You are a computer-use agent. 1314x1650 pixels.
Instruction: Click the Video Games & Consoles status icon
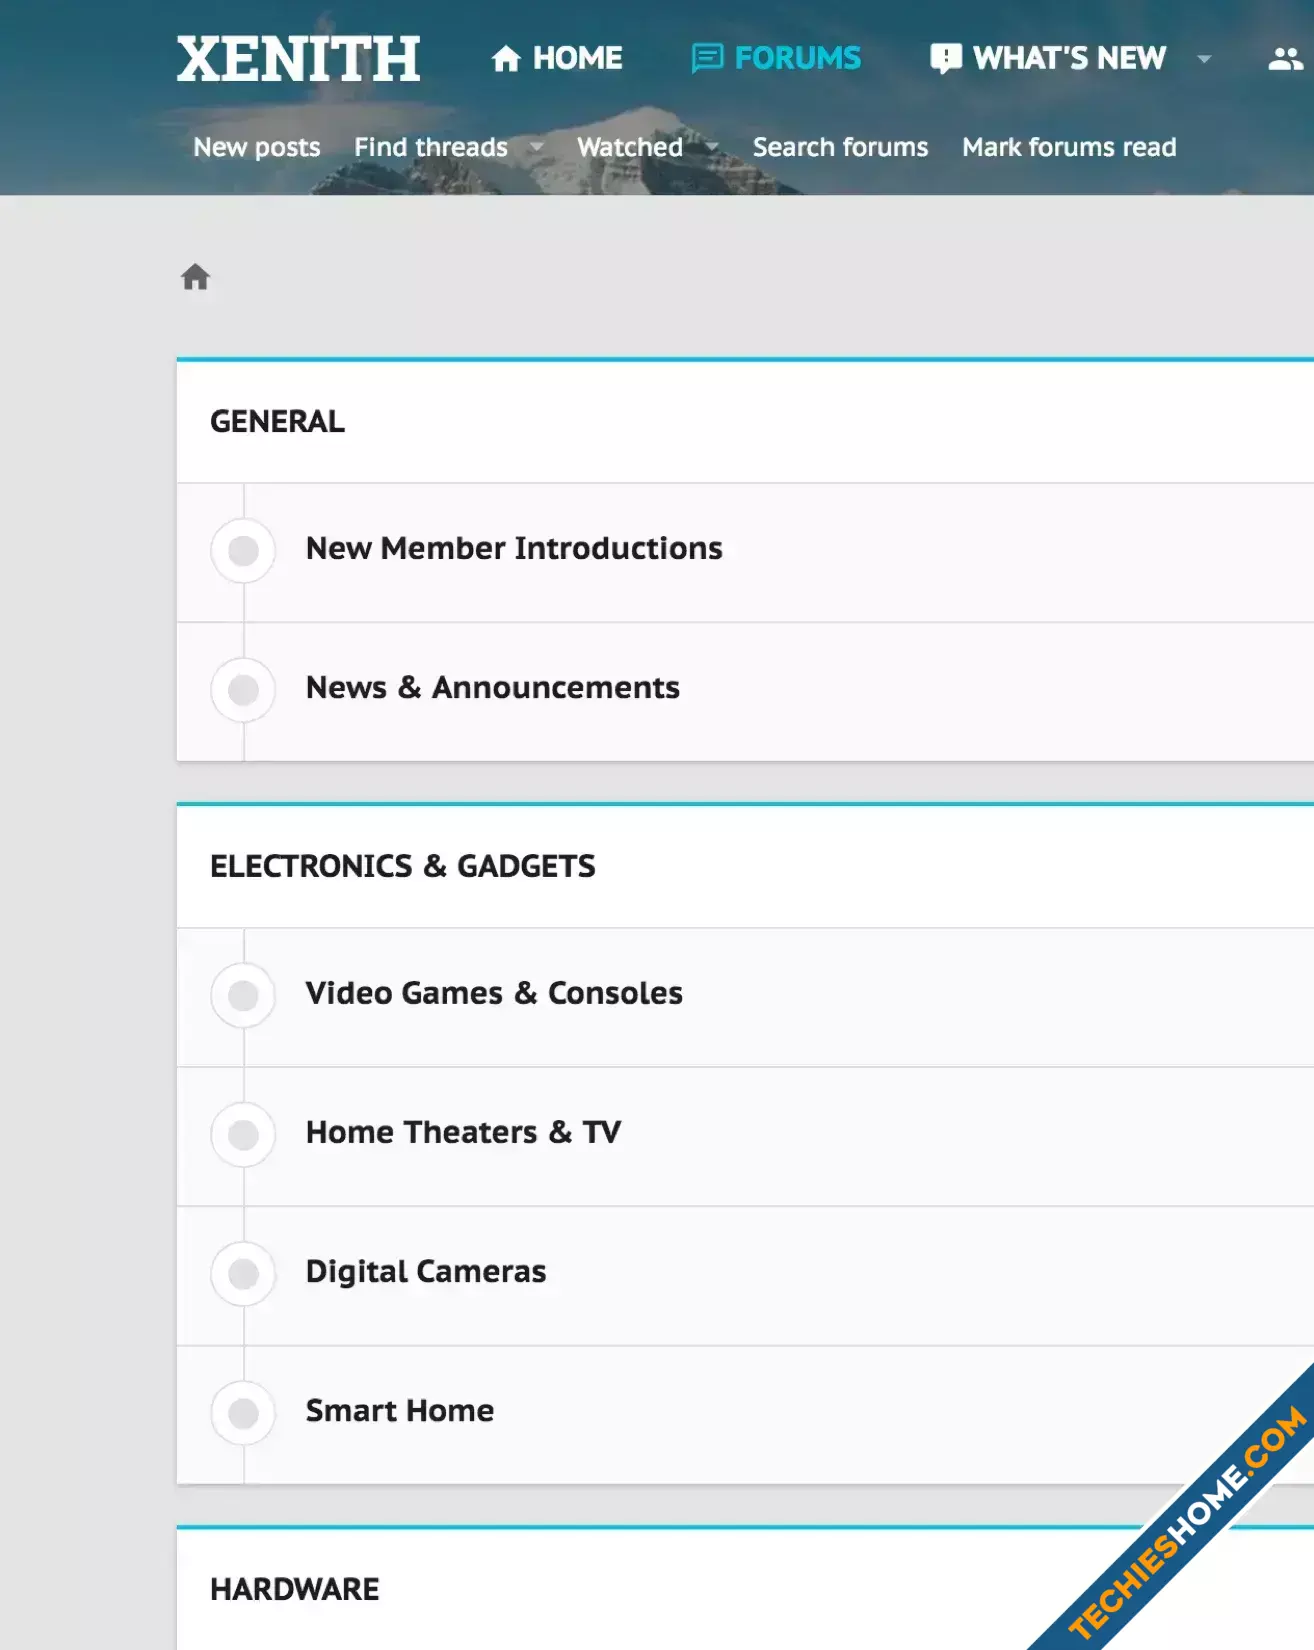pos(243,995)
